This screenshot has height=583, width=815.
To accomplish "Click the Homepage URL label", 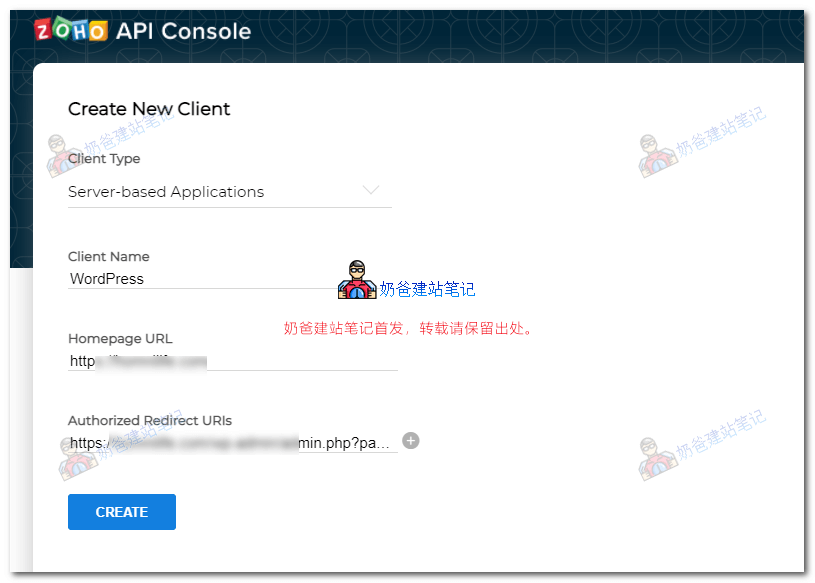I will point(120,338).
